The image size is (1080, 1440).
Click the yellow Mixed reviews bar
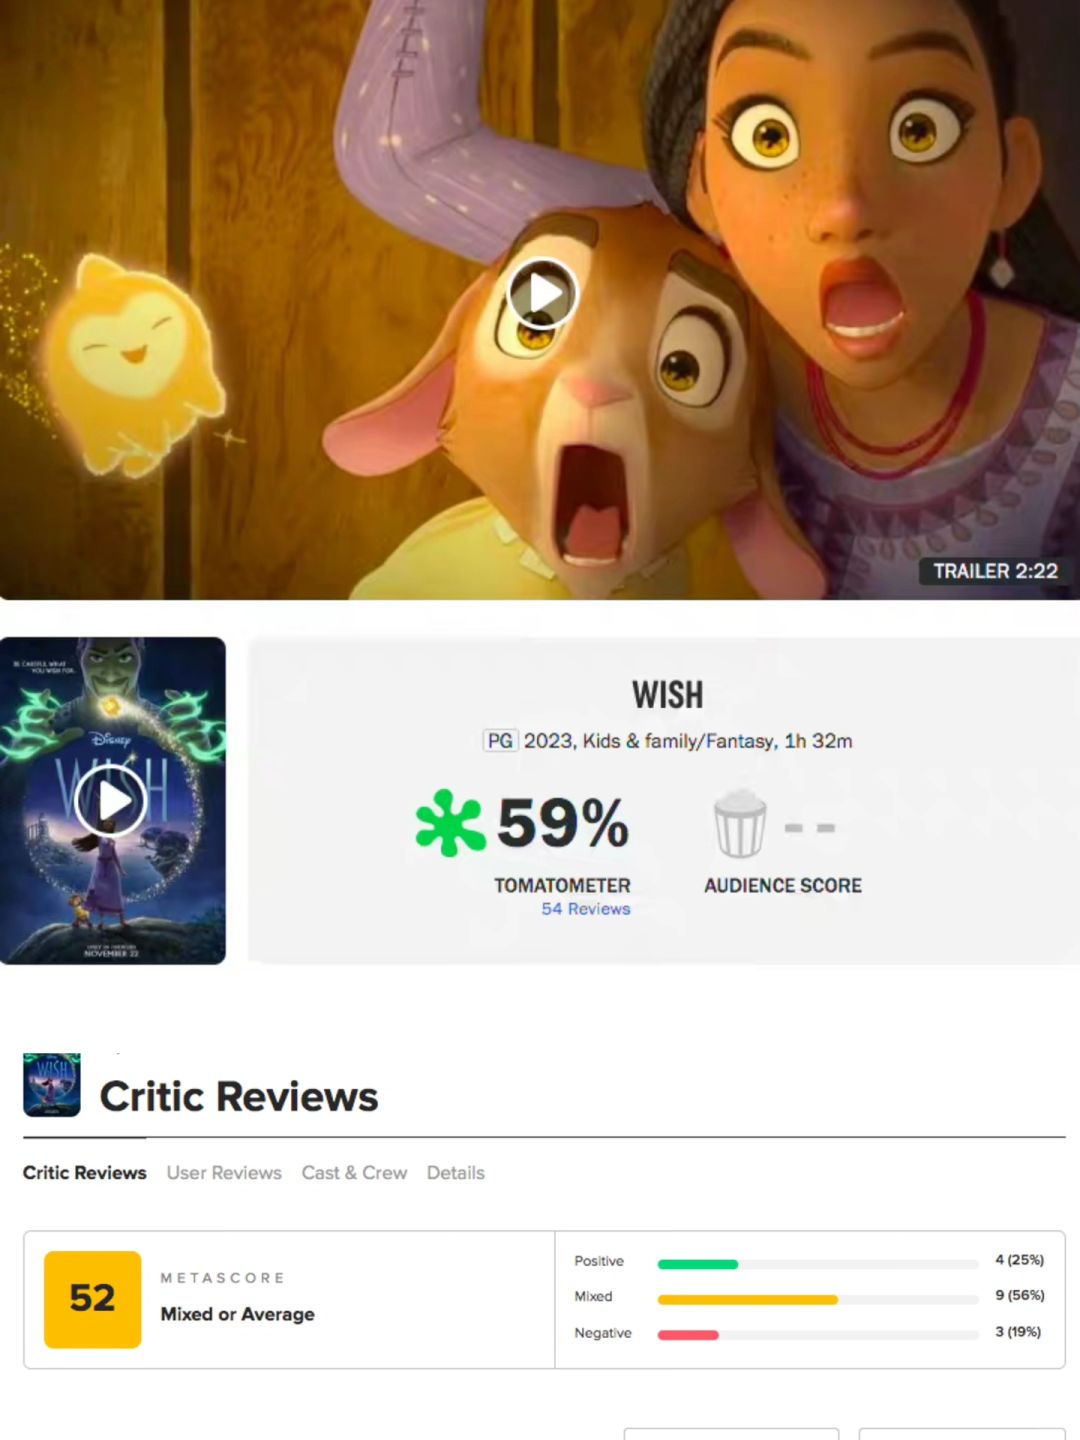tap(748, 1300)
